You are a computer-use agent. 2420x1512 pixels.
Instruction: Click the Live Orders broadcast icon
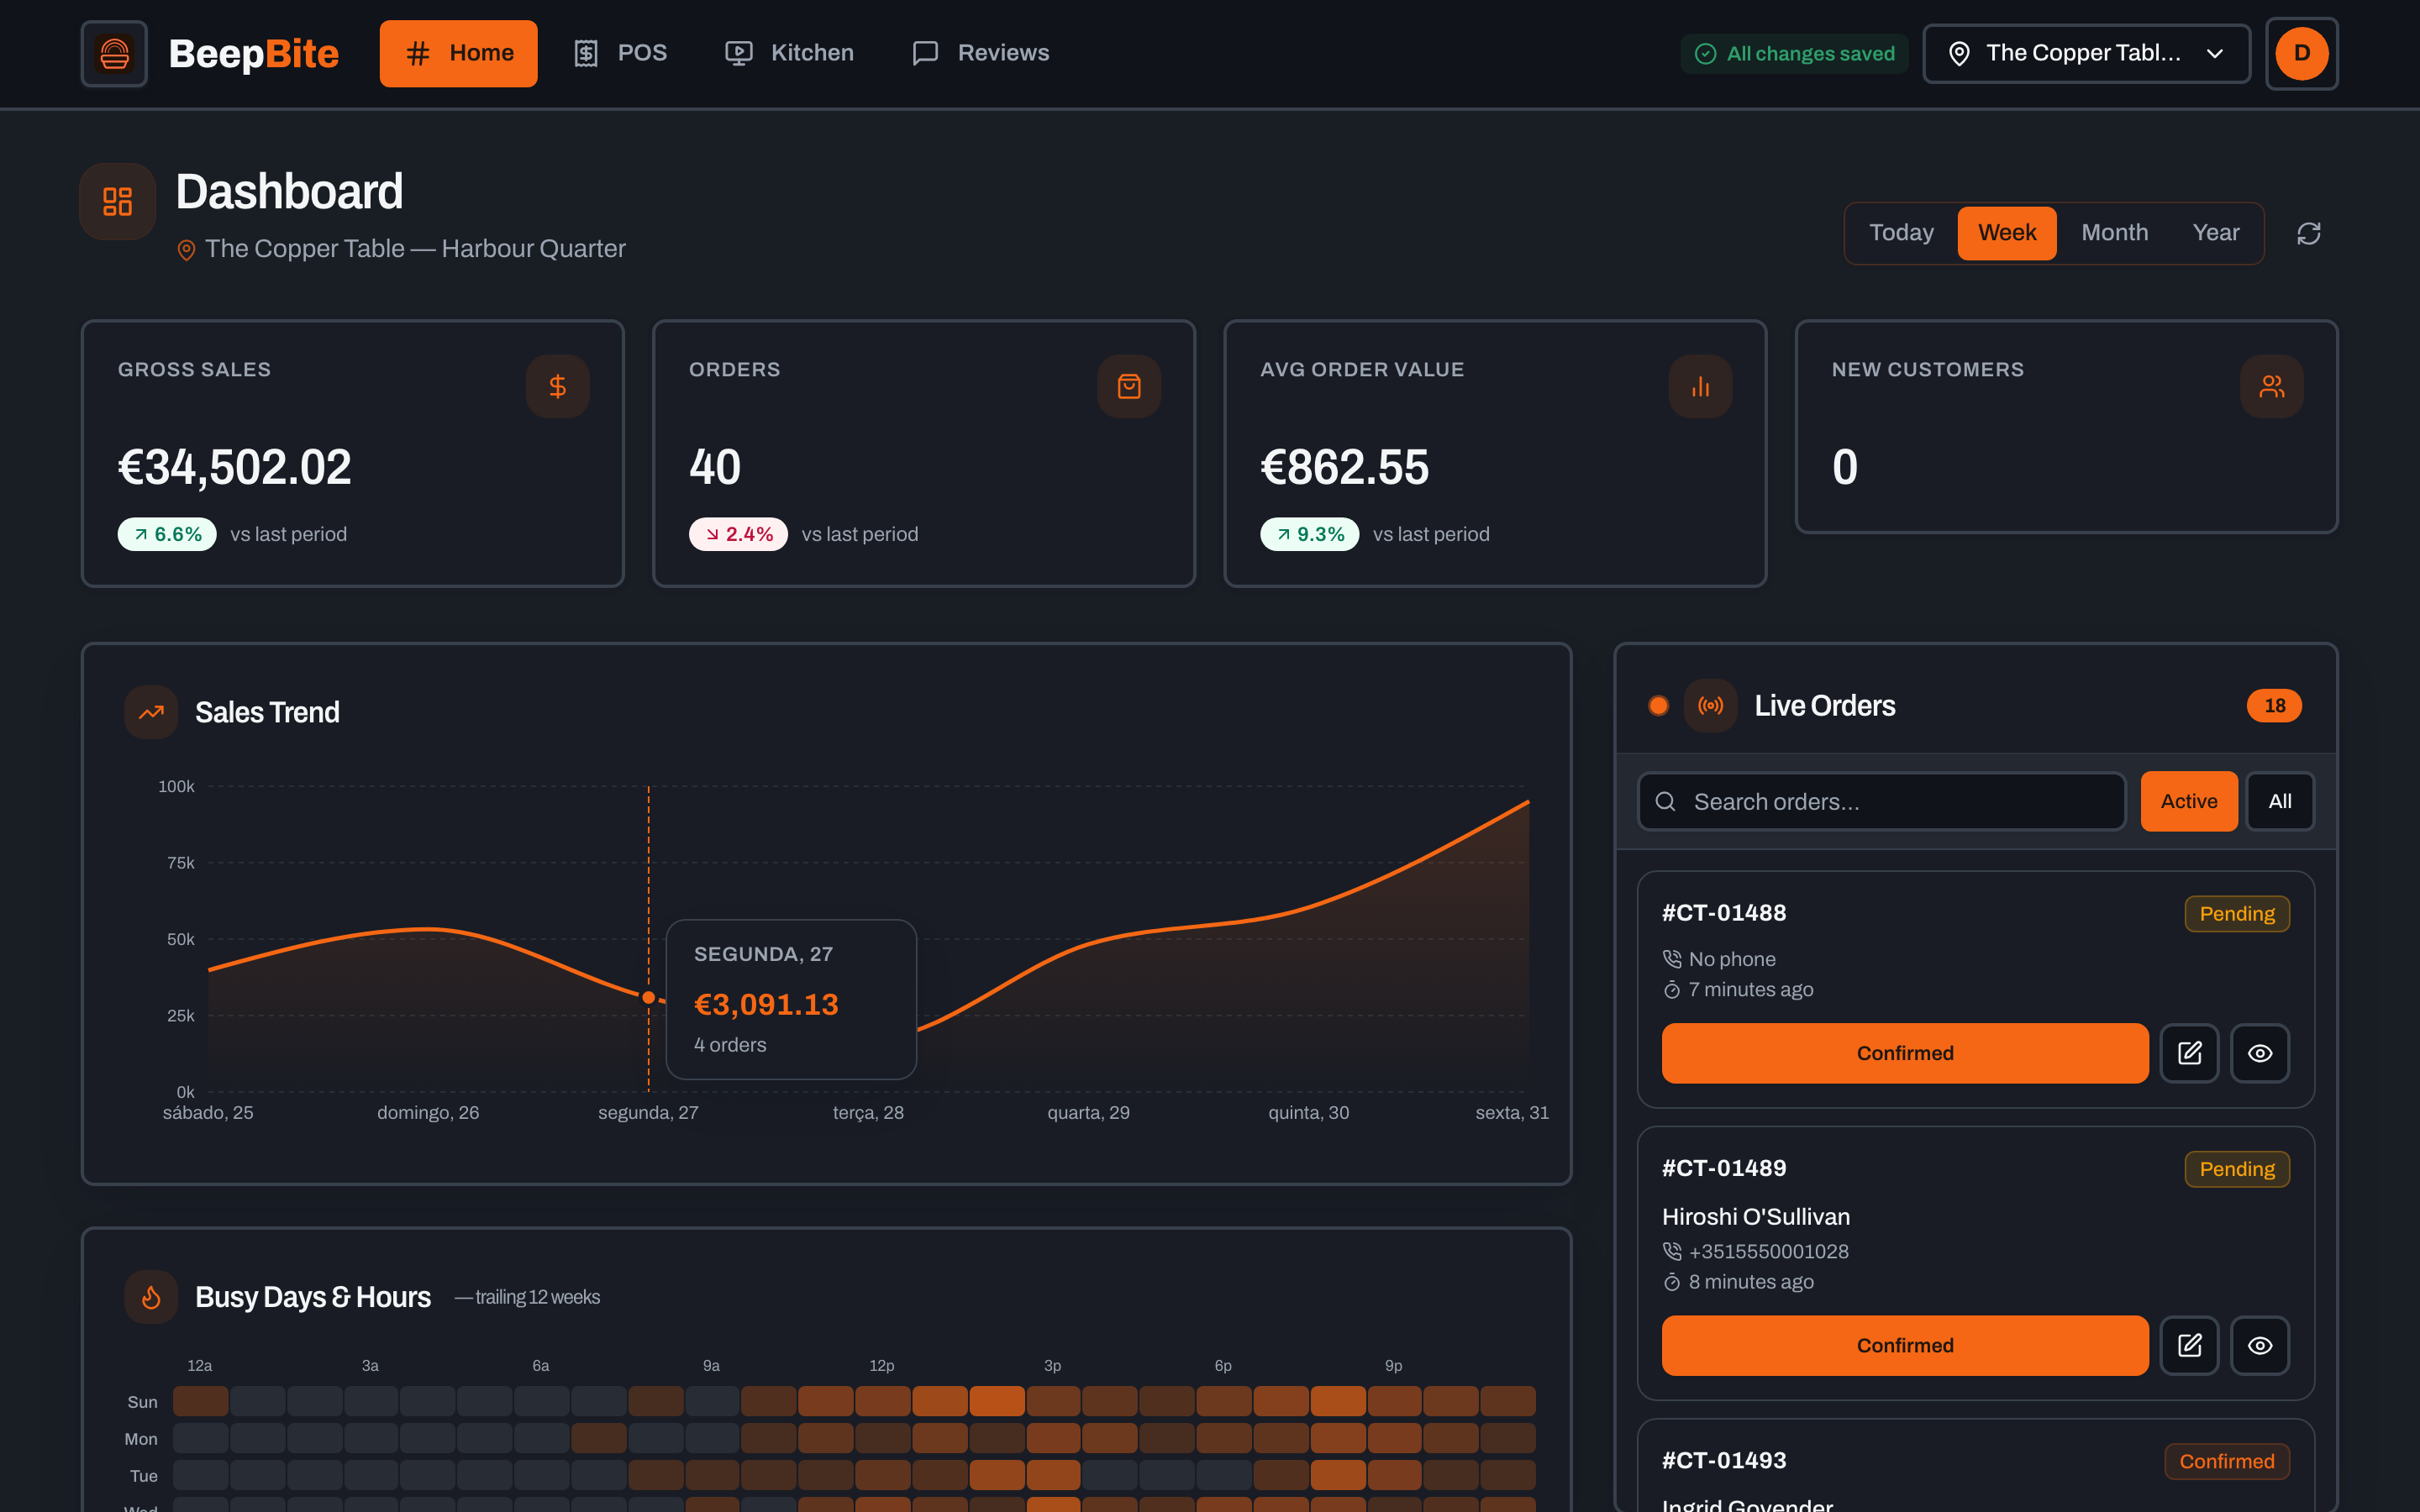[1710, 706]
